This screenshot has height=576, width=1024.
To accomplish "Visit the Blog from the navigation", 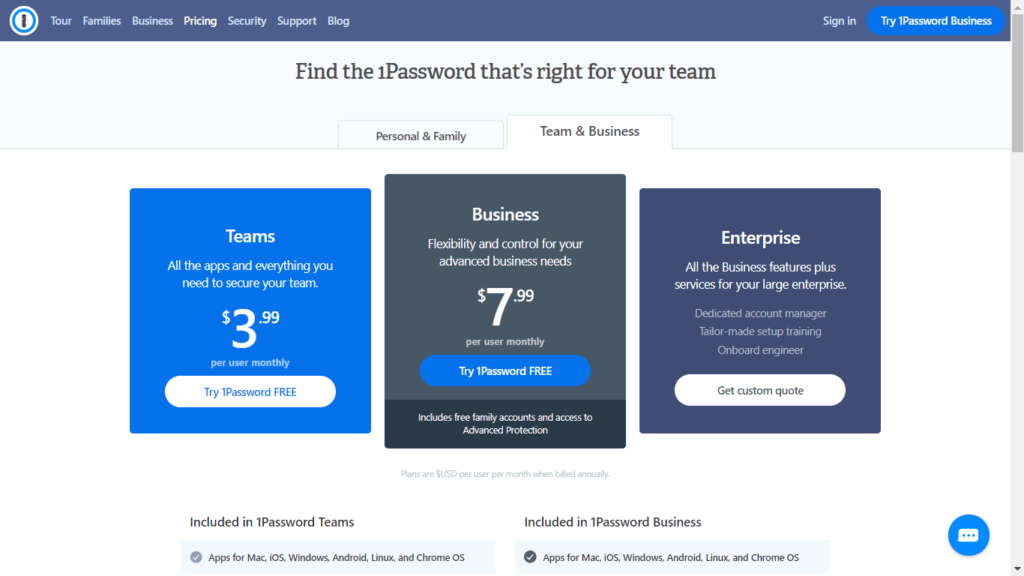I will click(x=338, y=20).
